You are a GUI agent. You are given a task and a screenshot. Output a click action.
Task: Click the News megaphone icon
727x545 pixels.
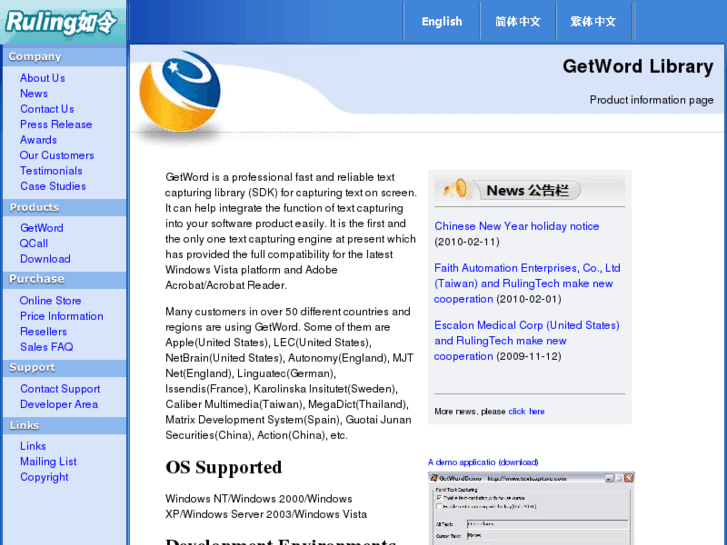pos(456,189)
